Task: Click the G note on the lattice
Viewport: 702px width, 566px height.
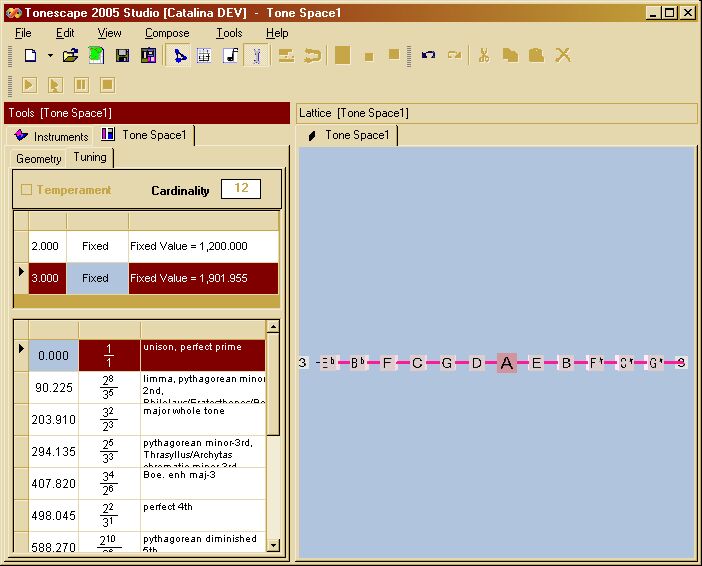Action: point(446,363)
